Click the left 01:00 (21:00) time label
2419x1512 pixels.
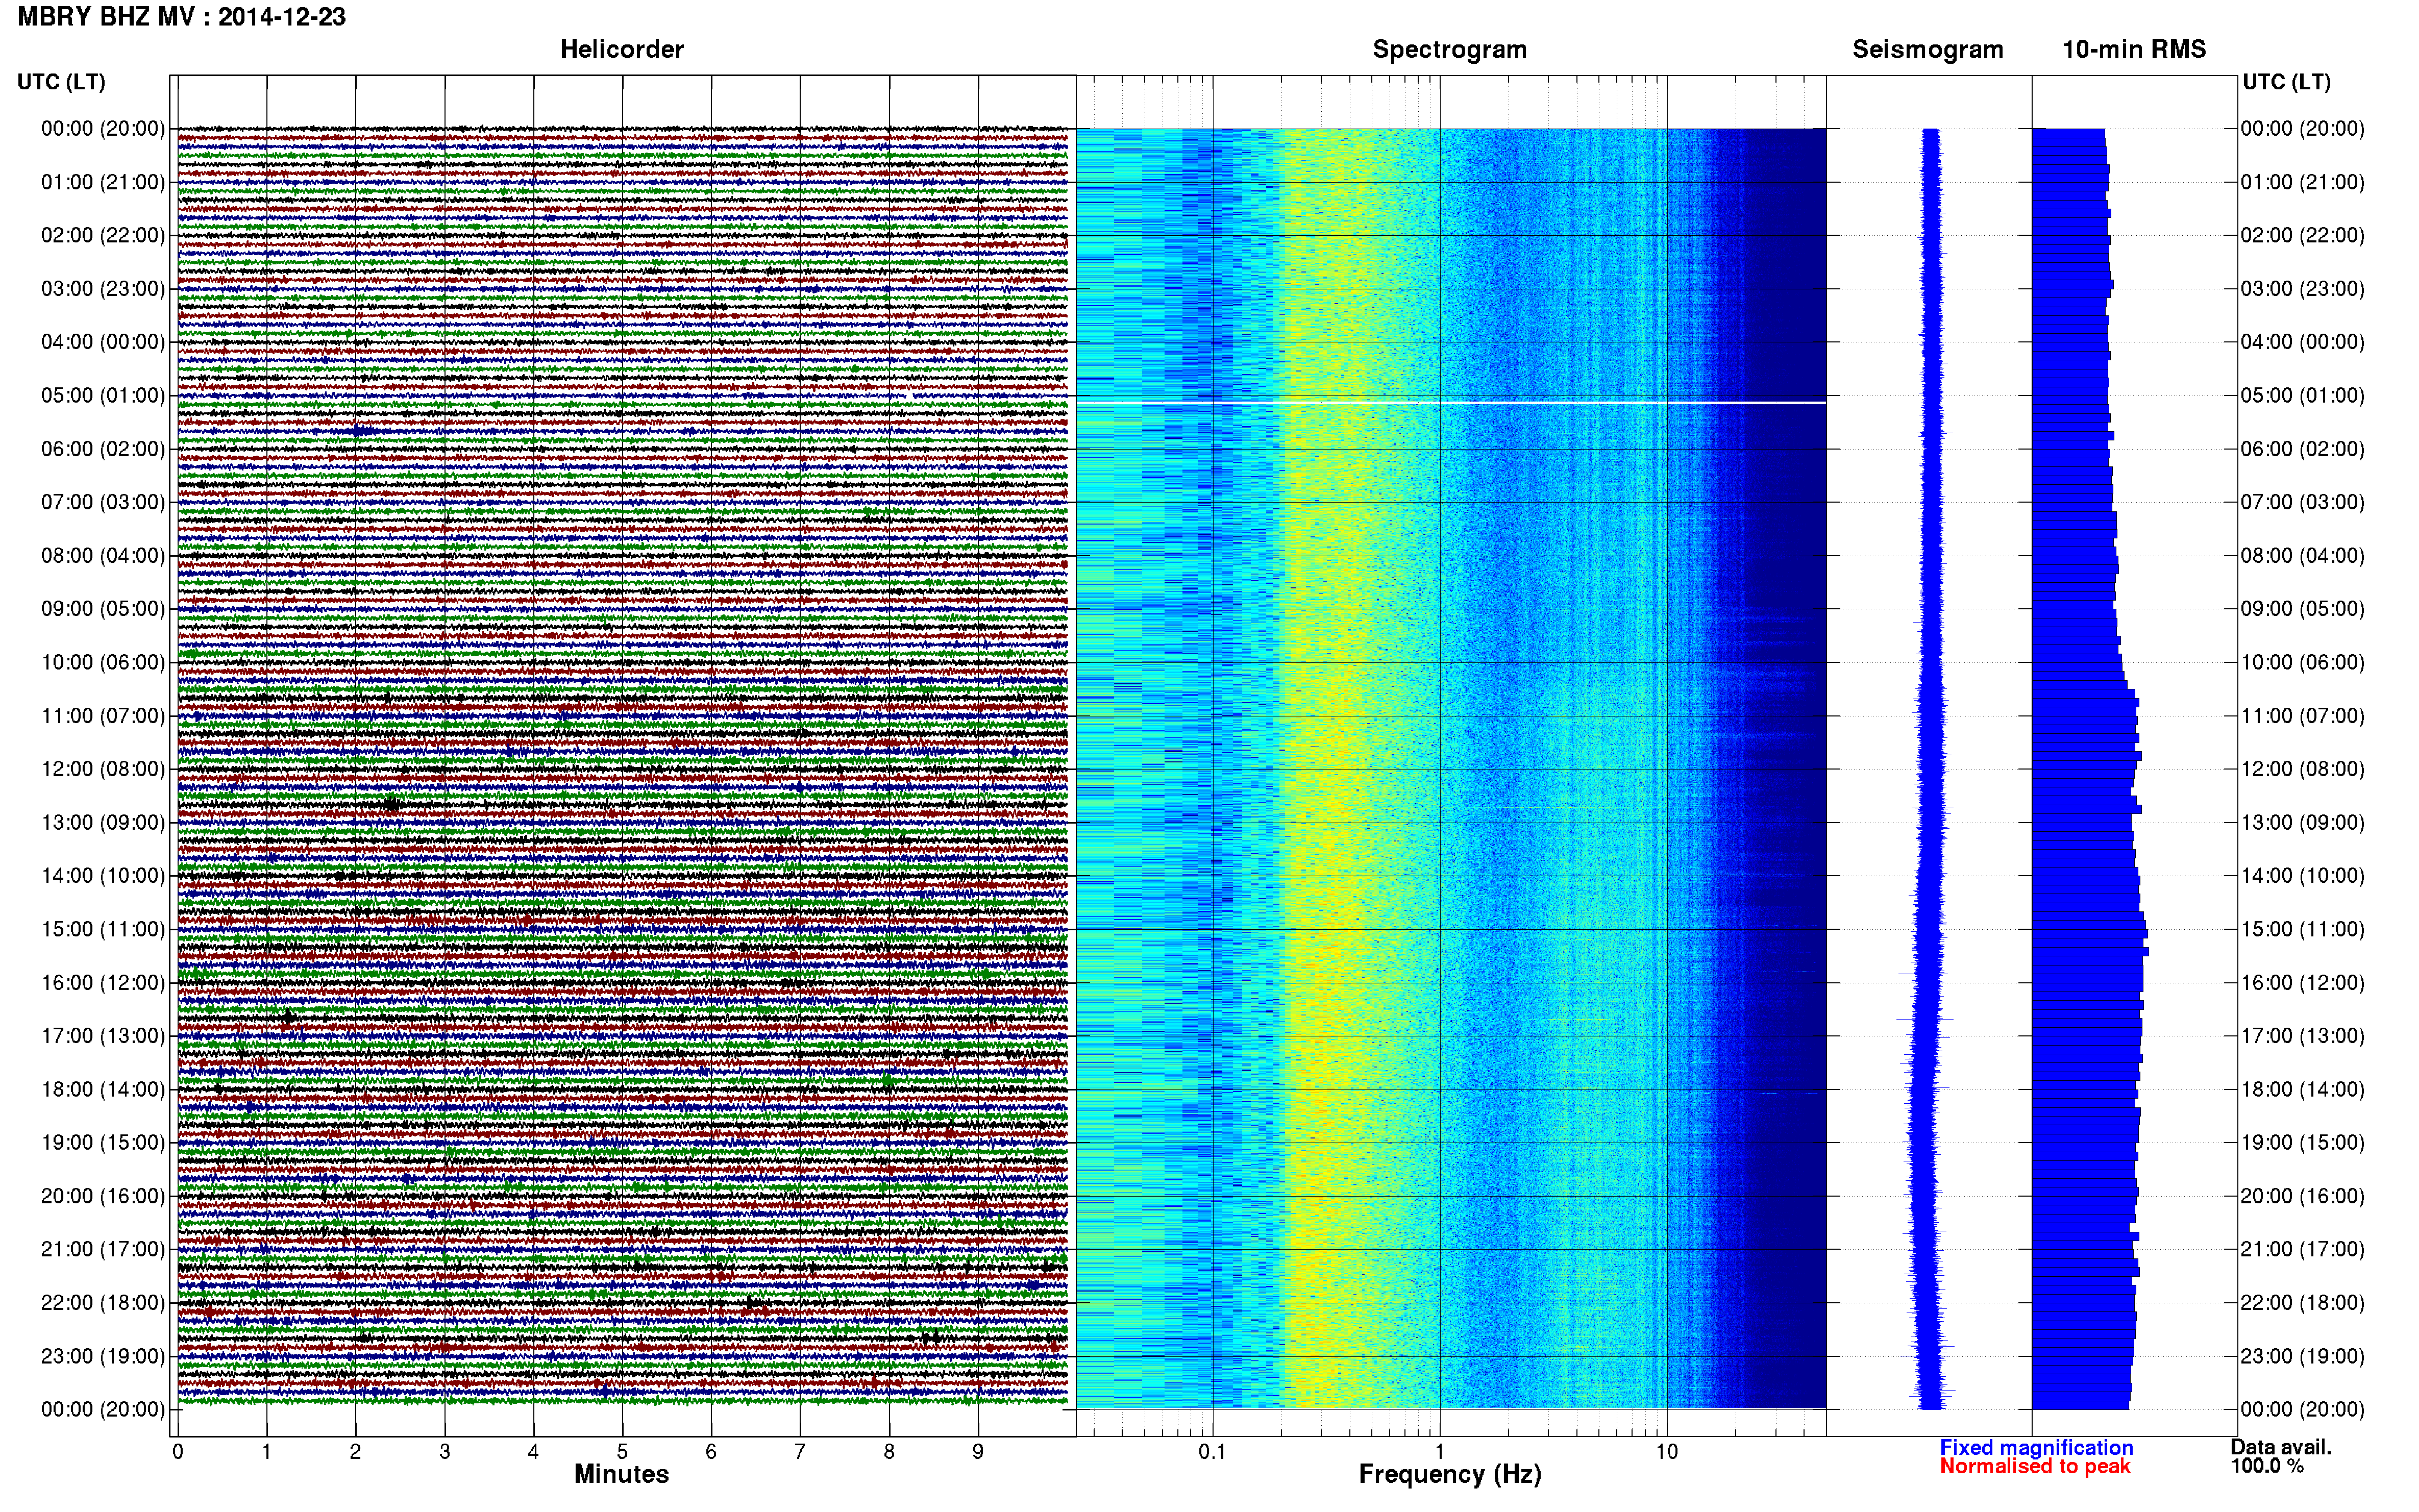103,182
